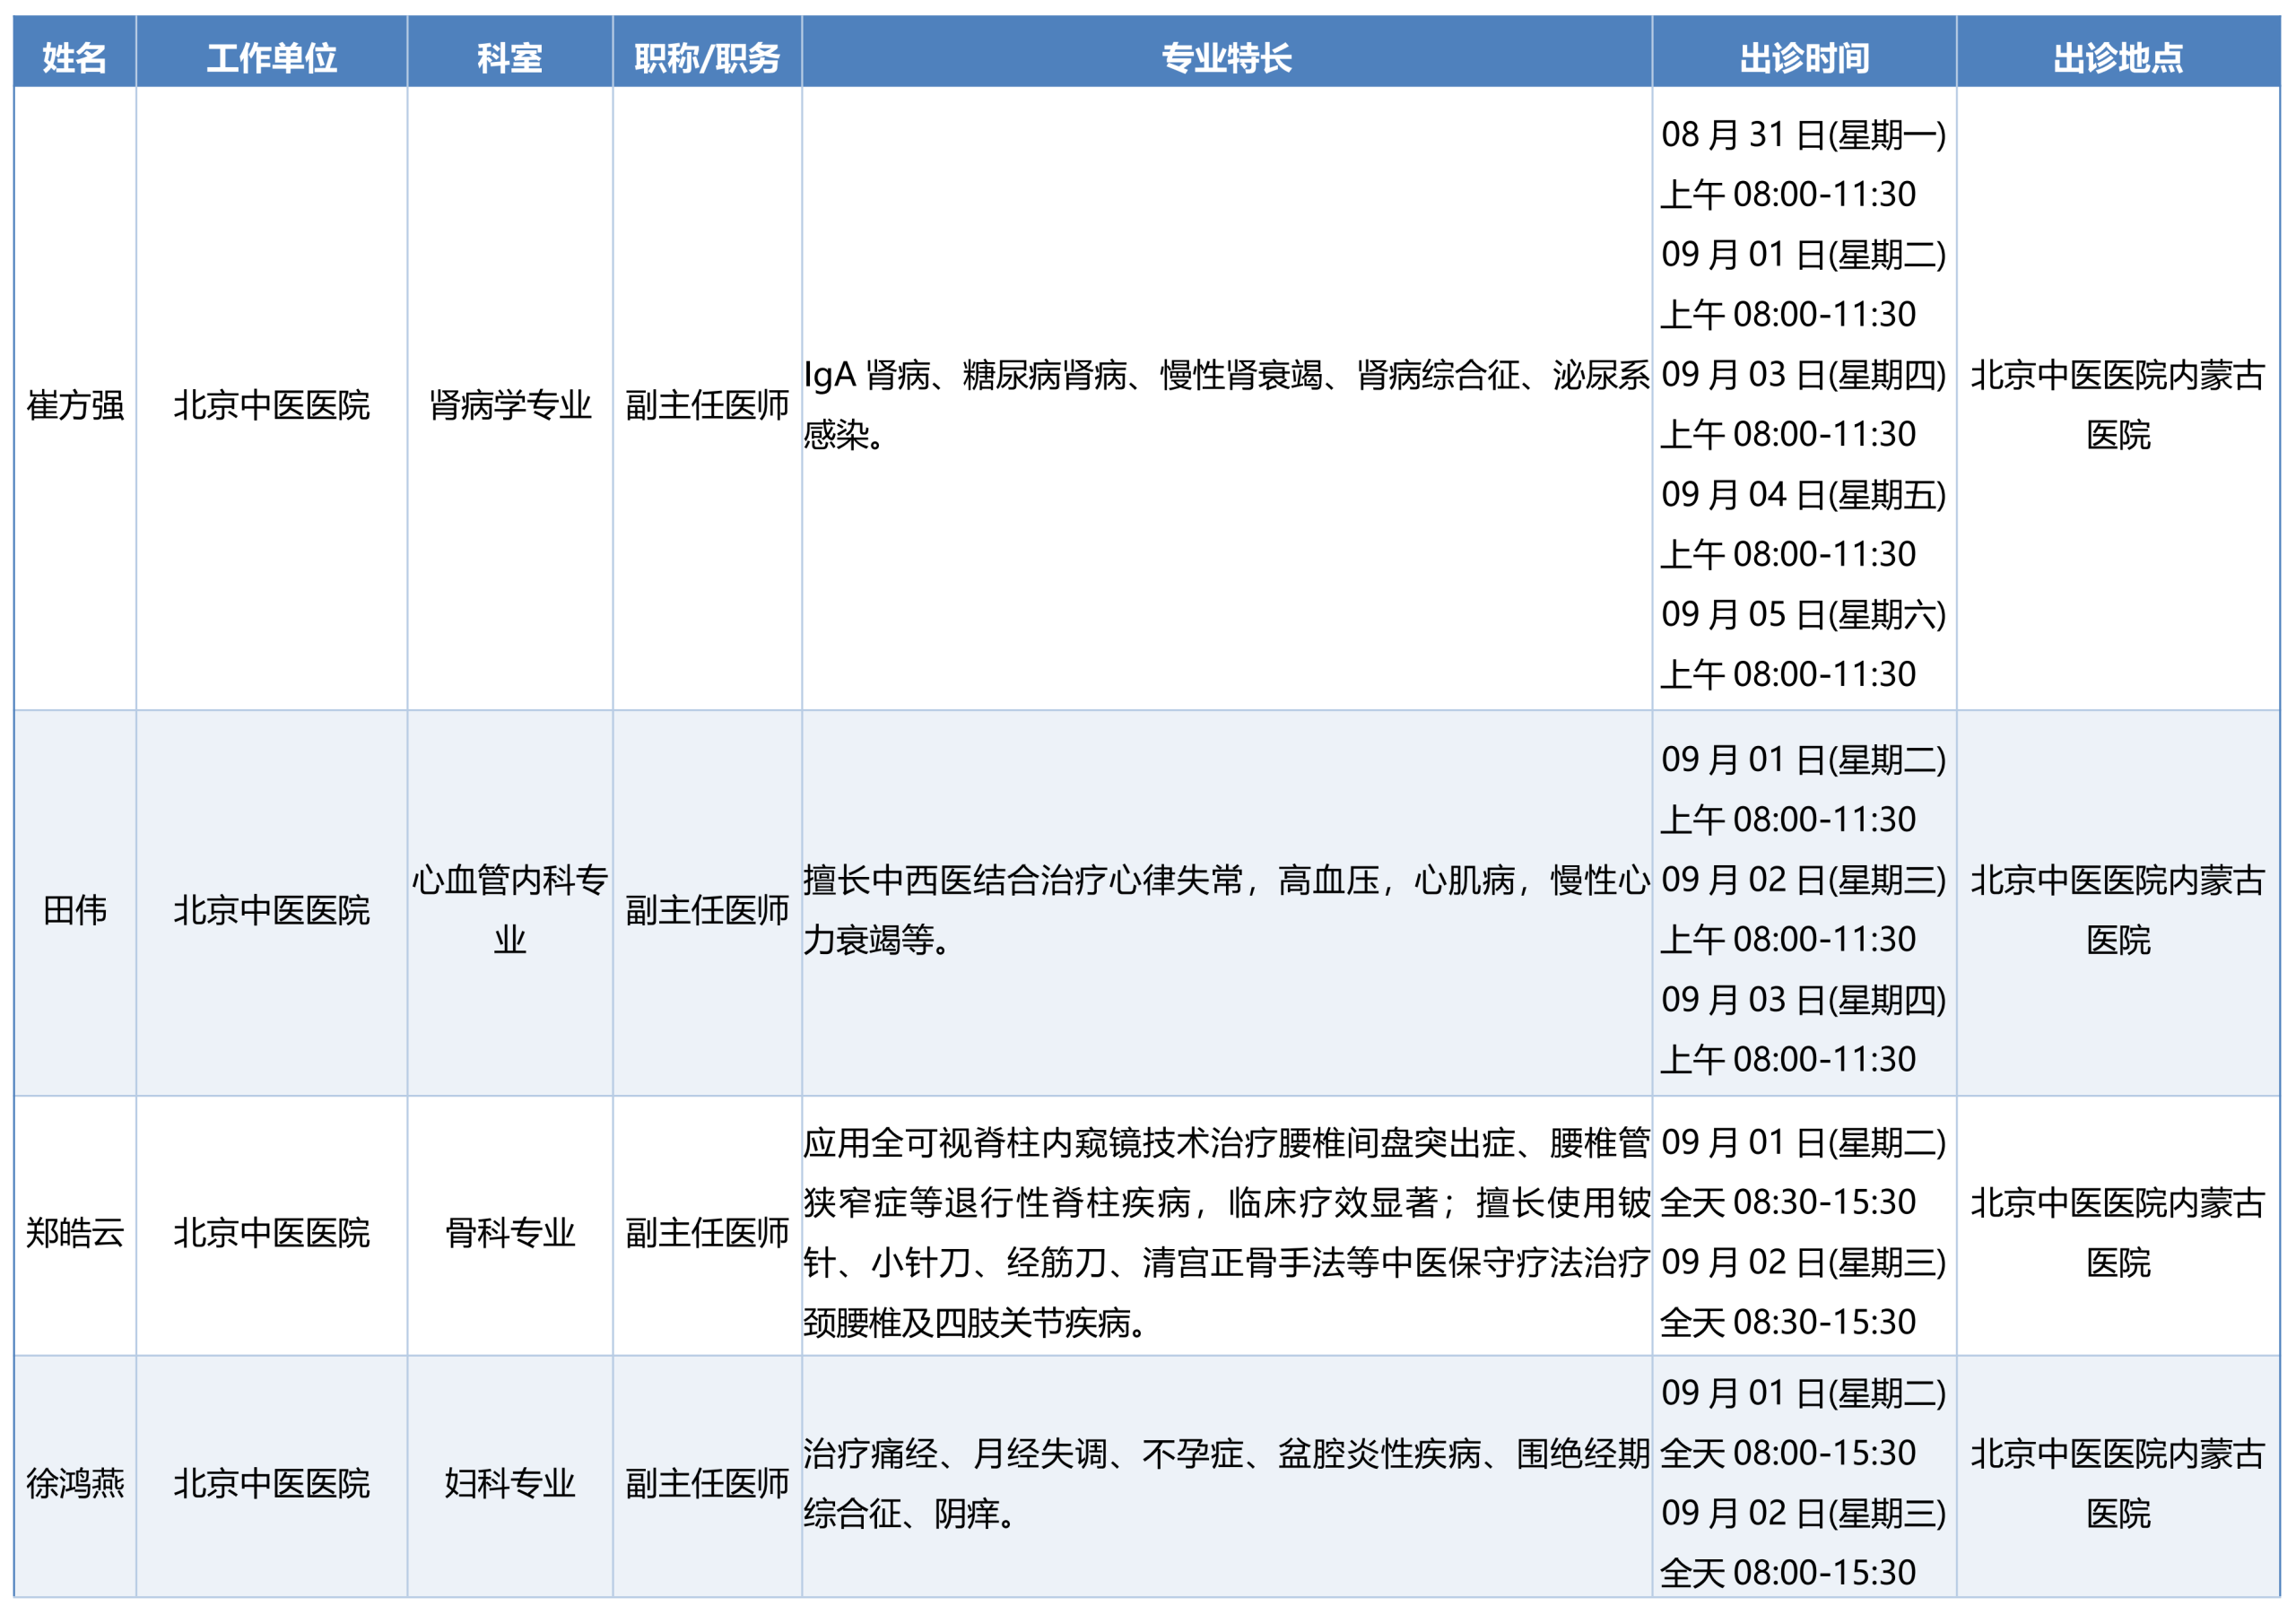Viewport: 2296px width, 1623px height.
Task: Select 北京中医医院 in 田伟's row
Action: (272, 910)
